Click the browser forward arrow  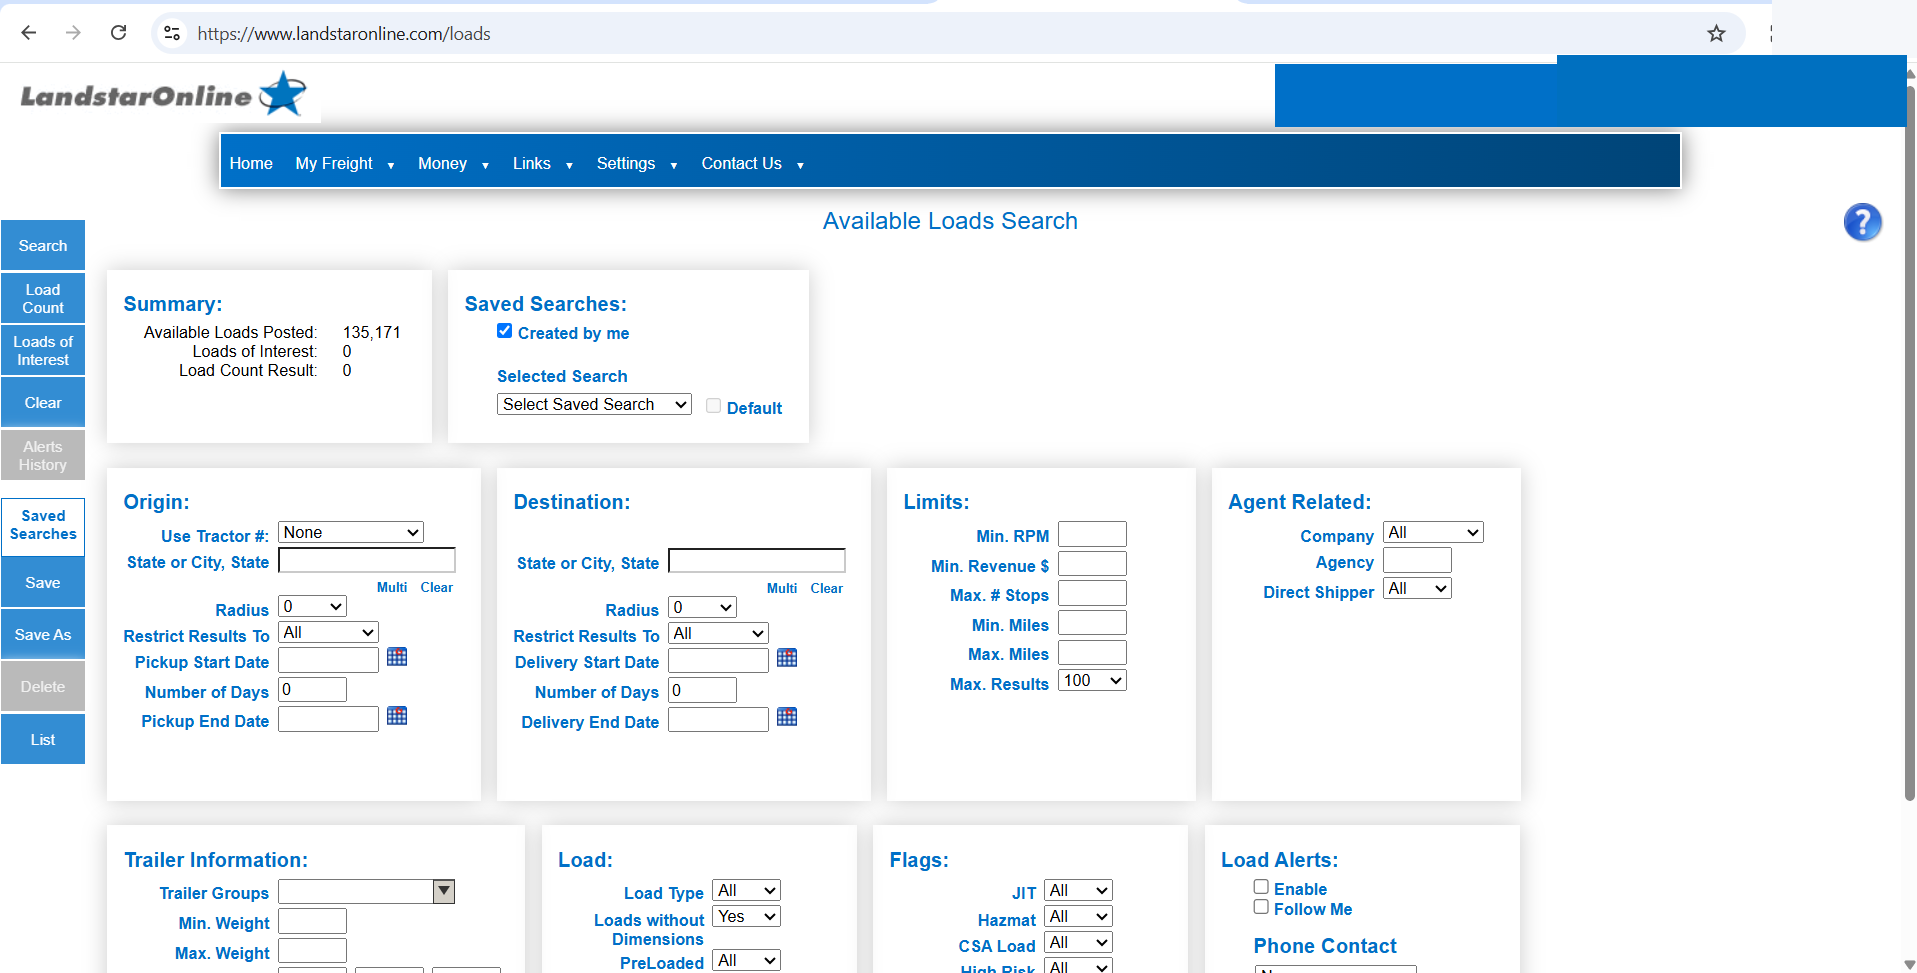tap(73, 33)
